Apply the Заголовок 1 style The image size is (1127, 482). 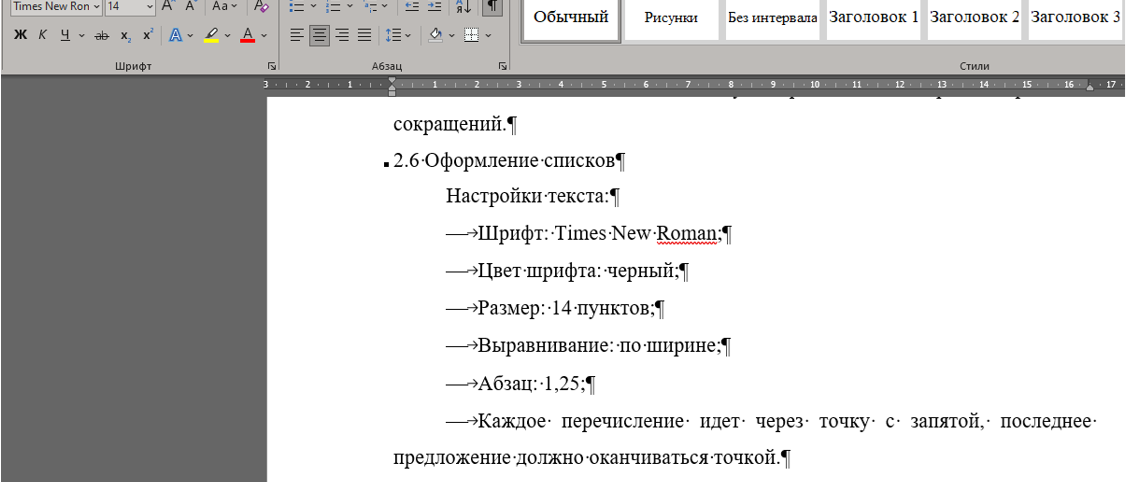click(873, 18)
